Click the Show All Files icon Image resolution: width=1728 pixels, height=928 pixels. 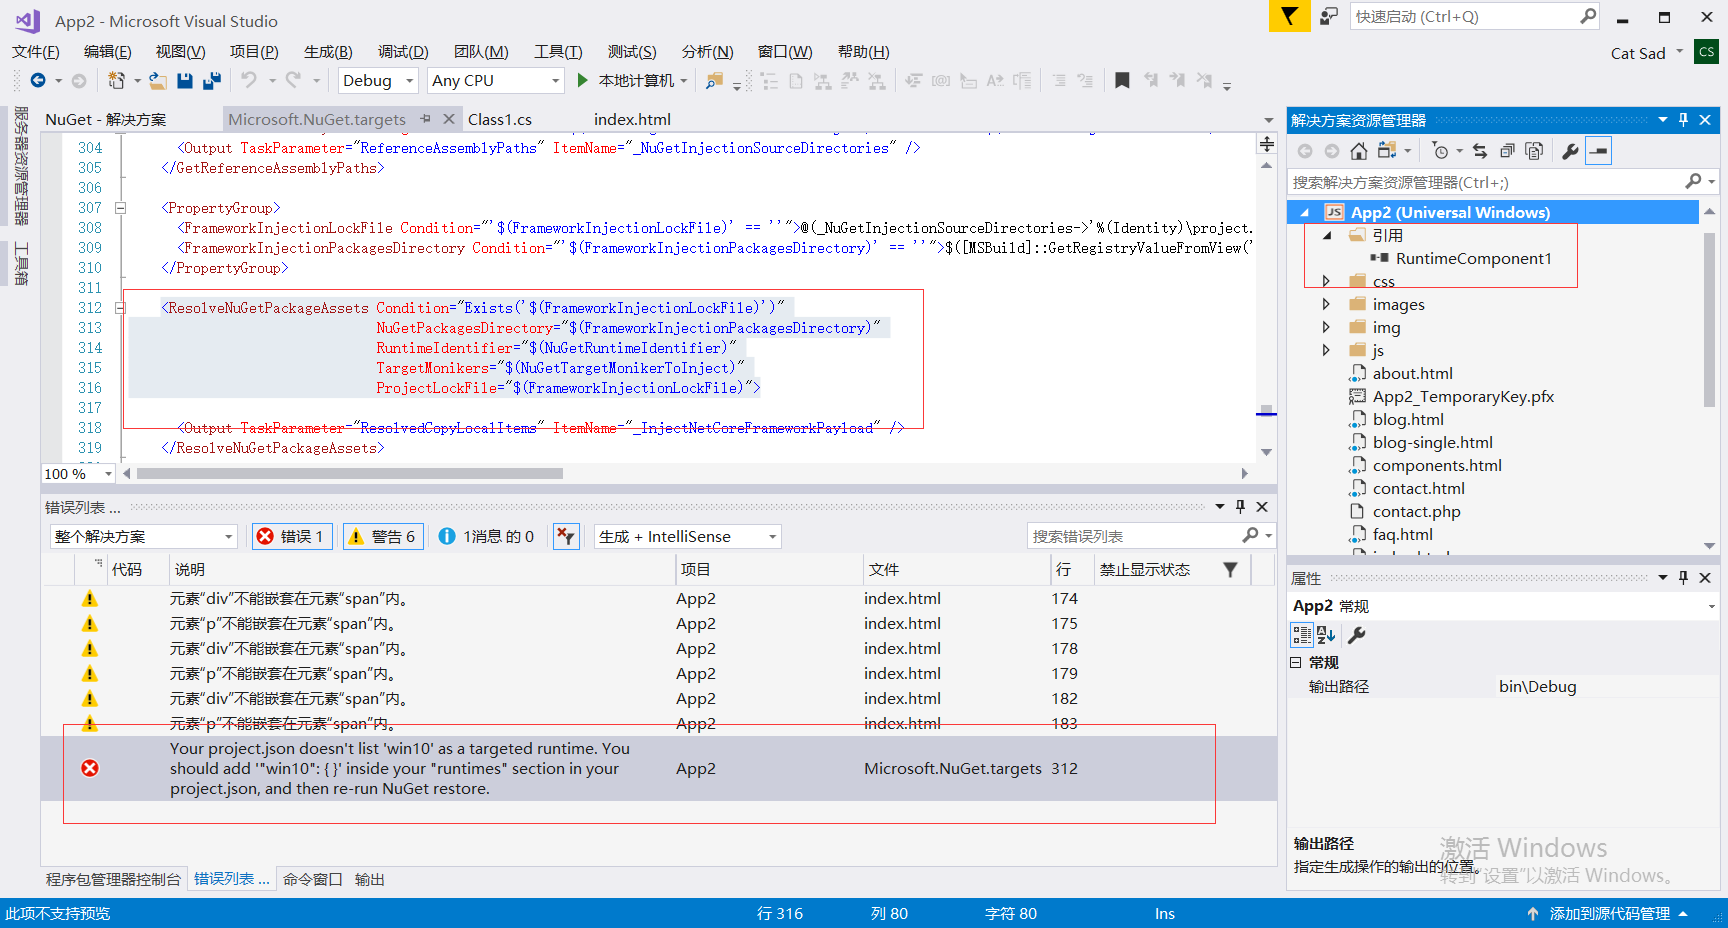[x=1534, y=151]
